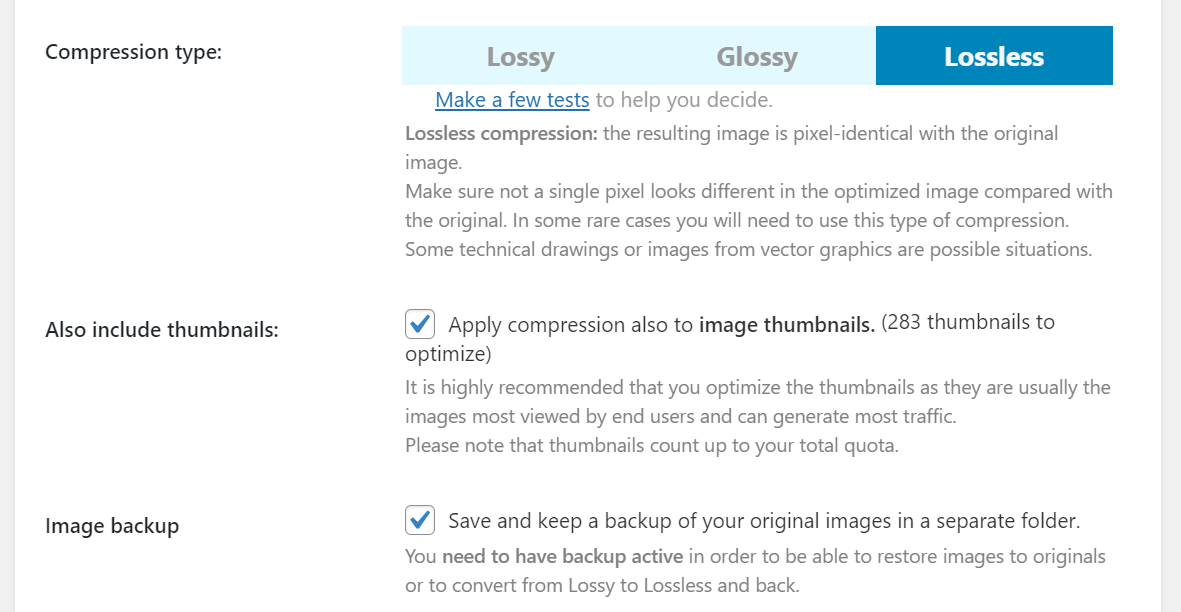Click the bold 'need to have backup active' text
Viewport: 1181px width, 612px height.
point(562,556)
